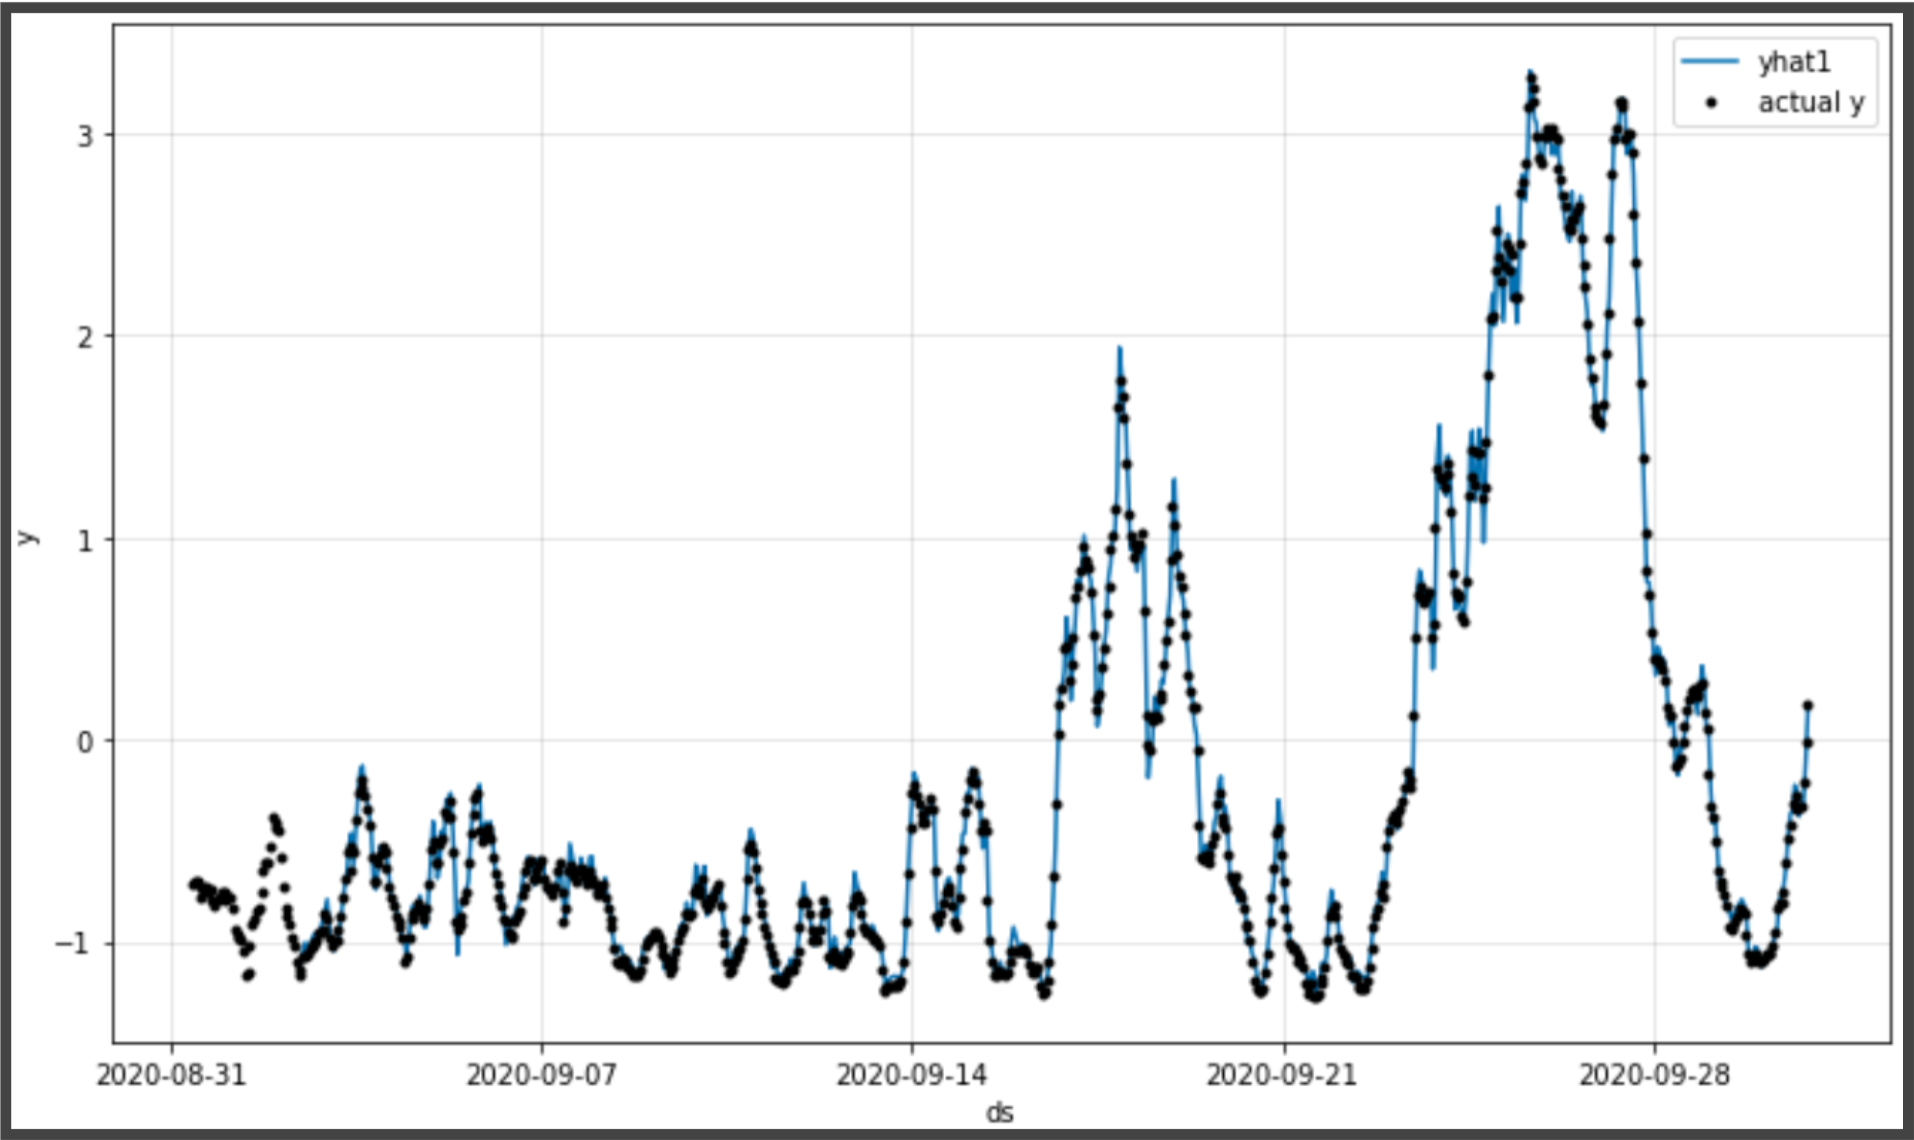Click the 2020-09-14 date tick label
The width and height of the screenshot is (1914, 1140).
point(911,1075)
